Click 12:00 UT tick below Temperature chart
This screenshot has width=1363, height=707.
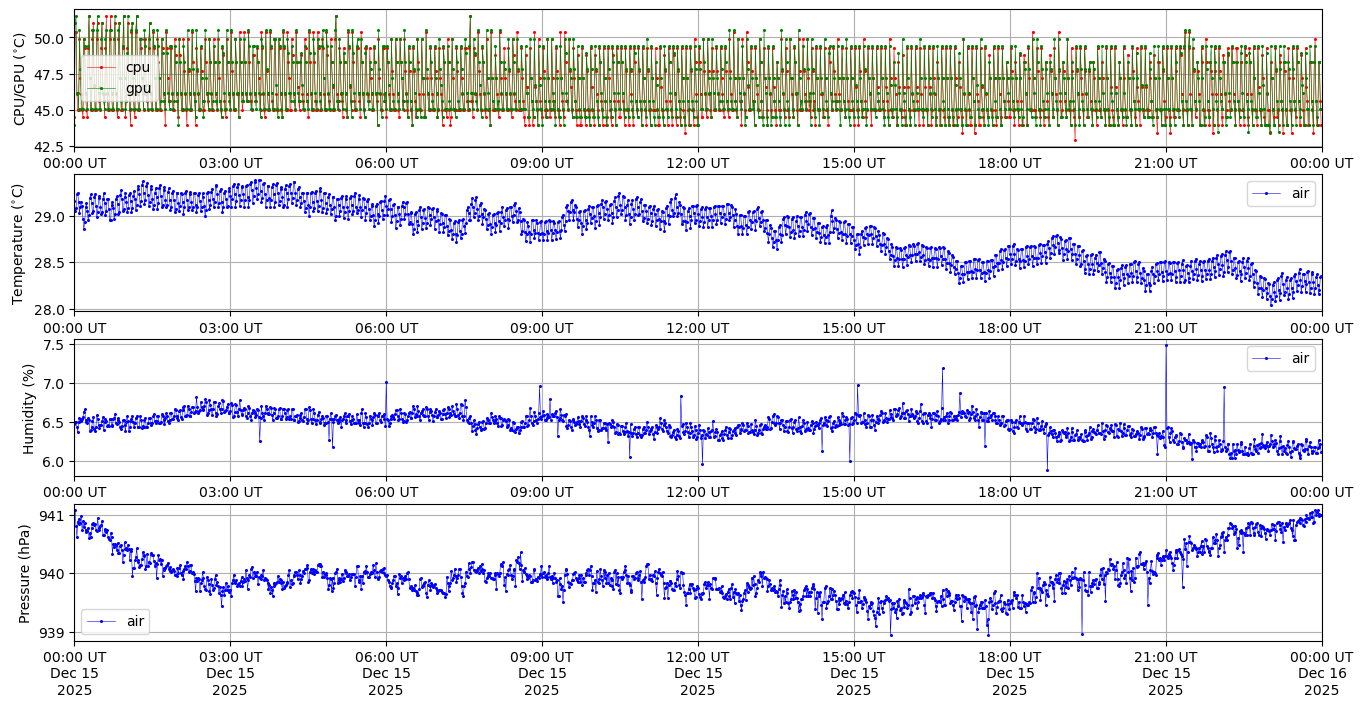click(x=697, y=327)
